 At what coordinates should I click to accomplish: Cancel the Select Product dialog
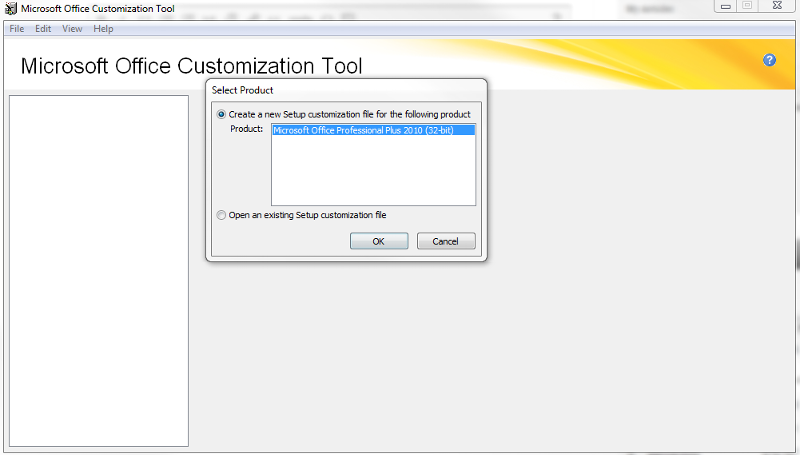[446, 241]
